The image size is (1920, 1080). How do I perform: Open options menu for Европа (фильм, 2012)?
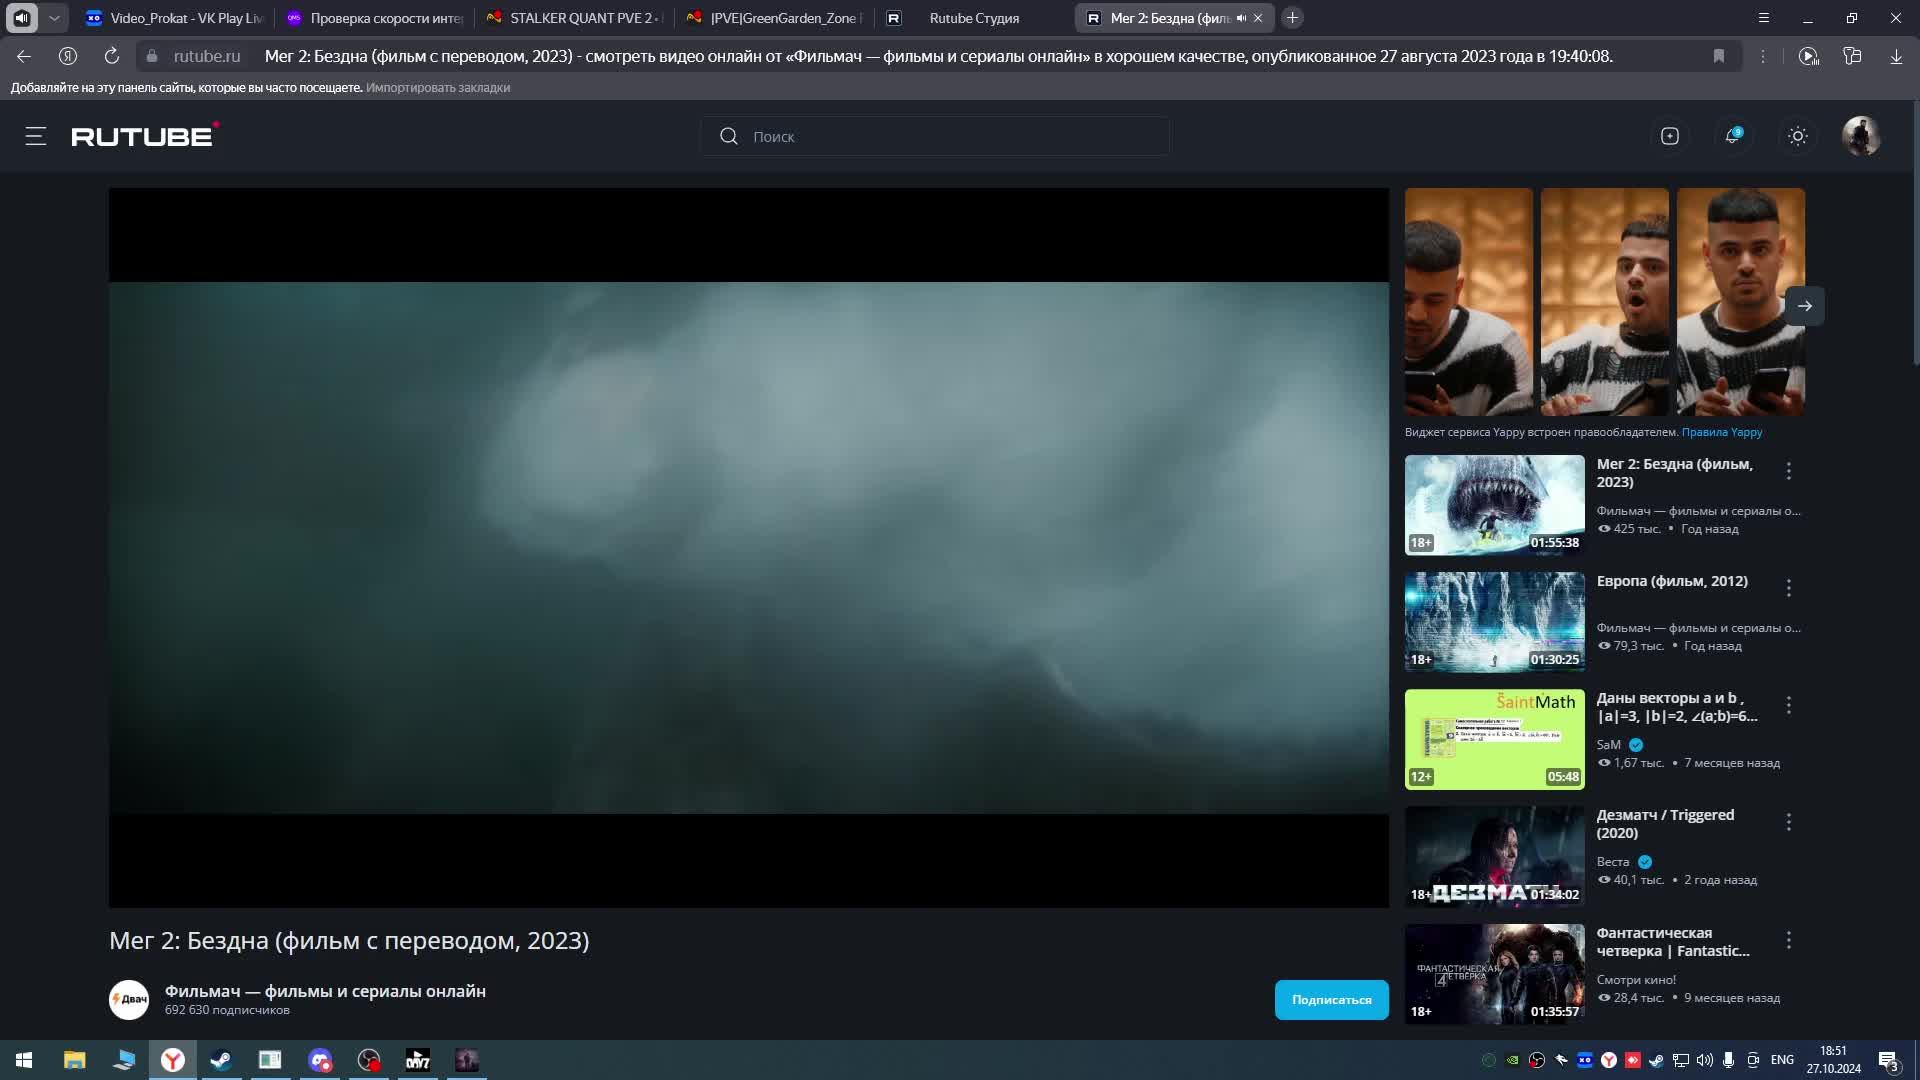pos(1789,588)
